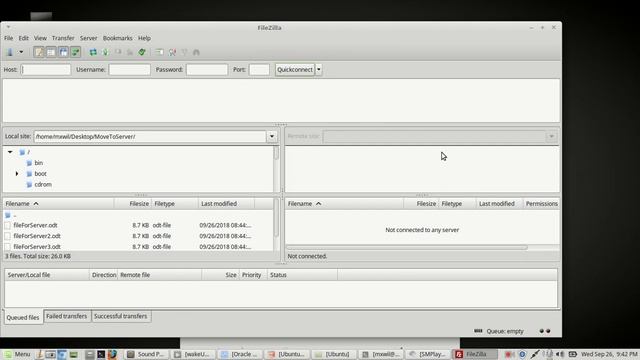Open the Mint Menu button
This screenshot has height=360, width=640.
pos(16,354)
